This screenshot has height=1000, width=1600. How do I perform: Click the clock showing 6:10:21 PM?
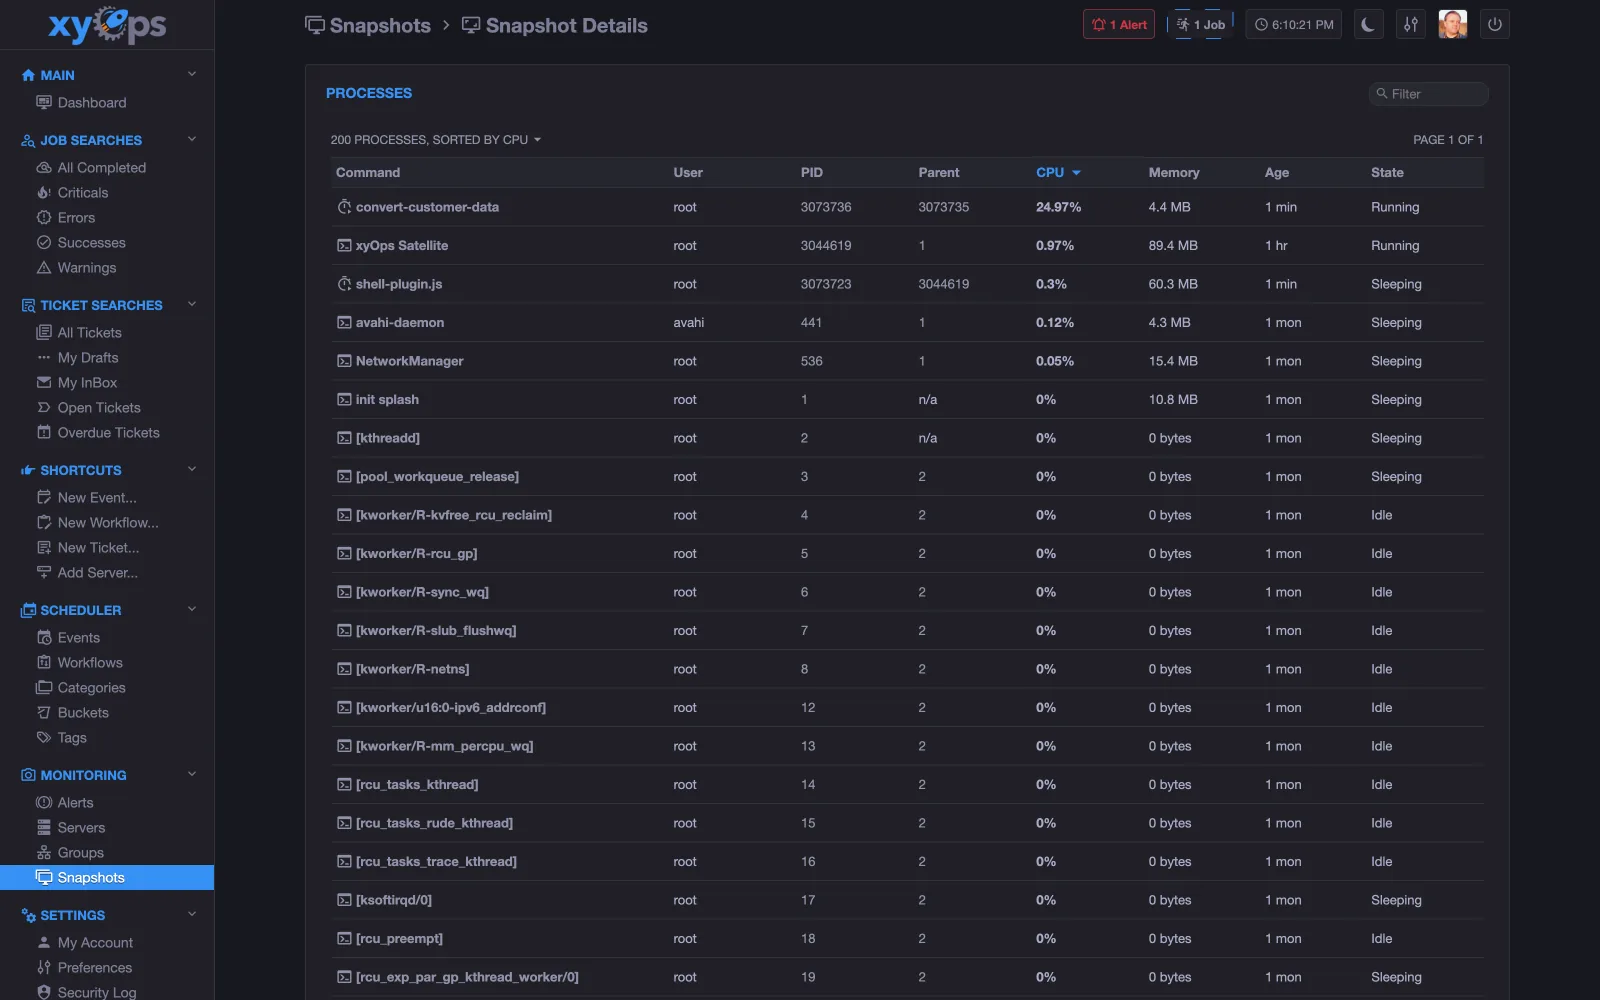1294,25
